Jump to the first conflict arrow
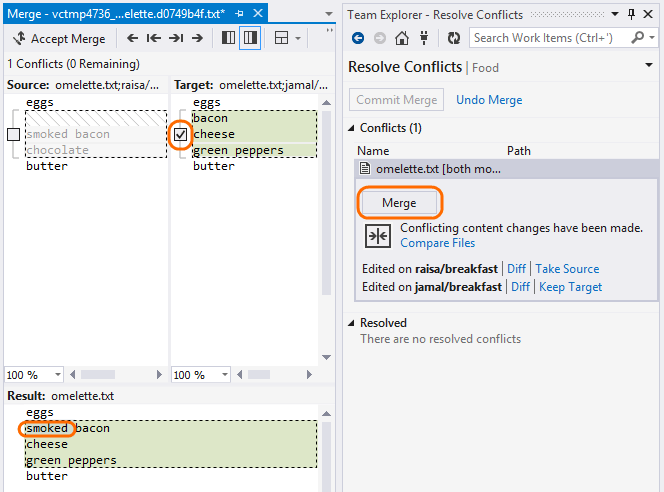 click(x=153, y=39)
